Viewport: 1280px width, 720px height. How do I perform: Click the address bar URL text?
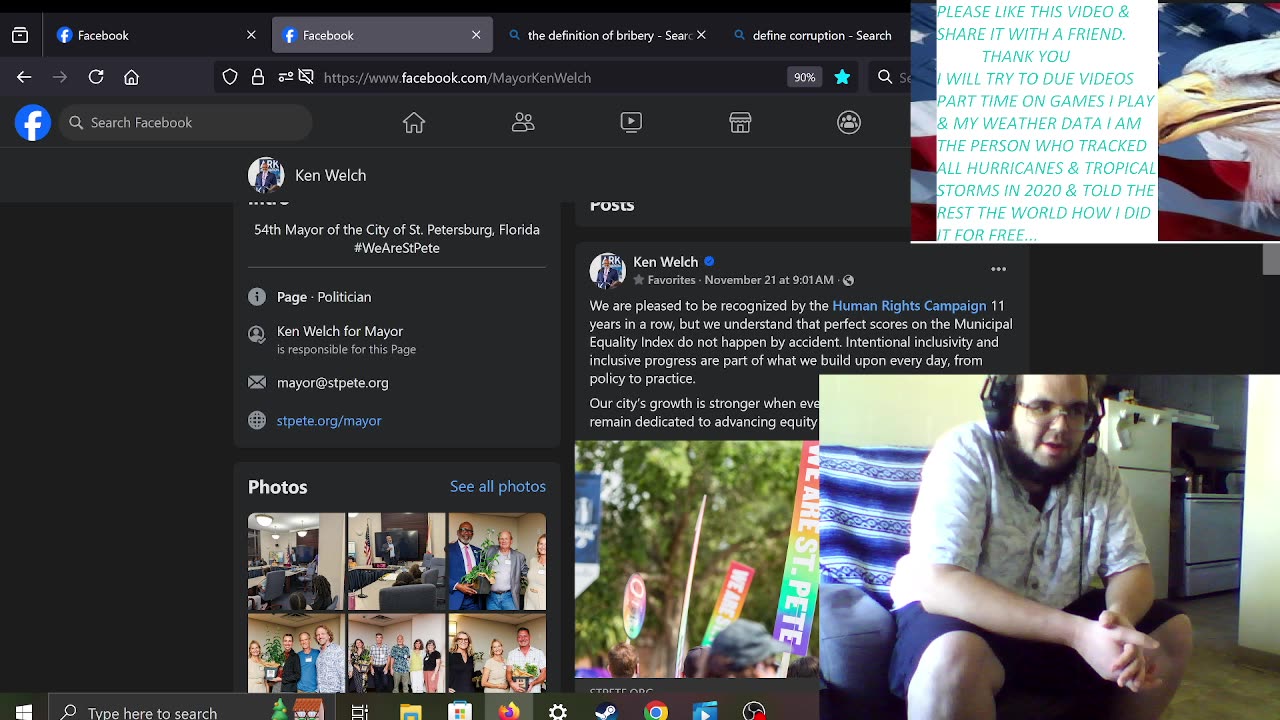(x=457, y=77)
